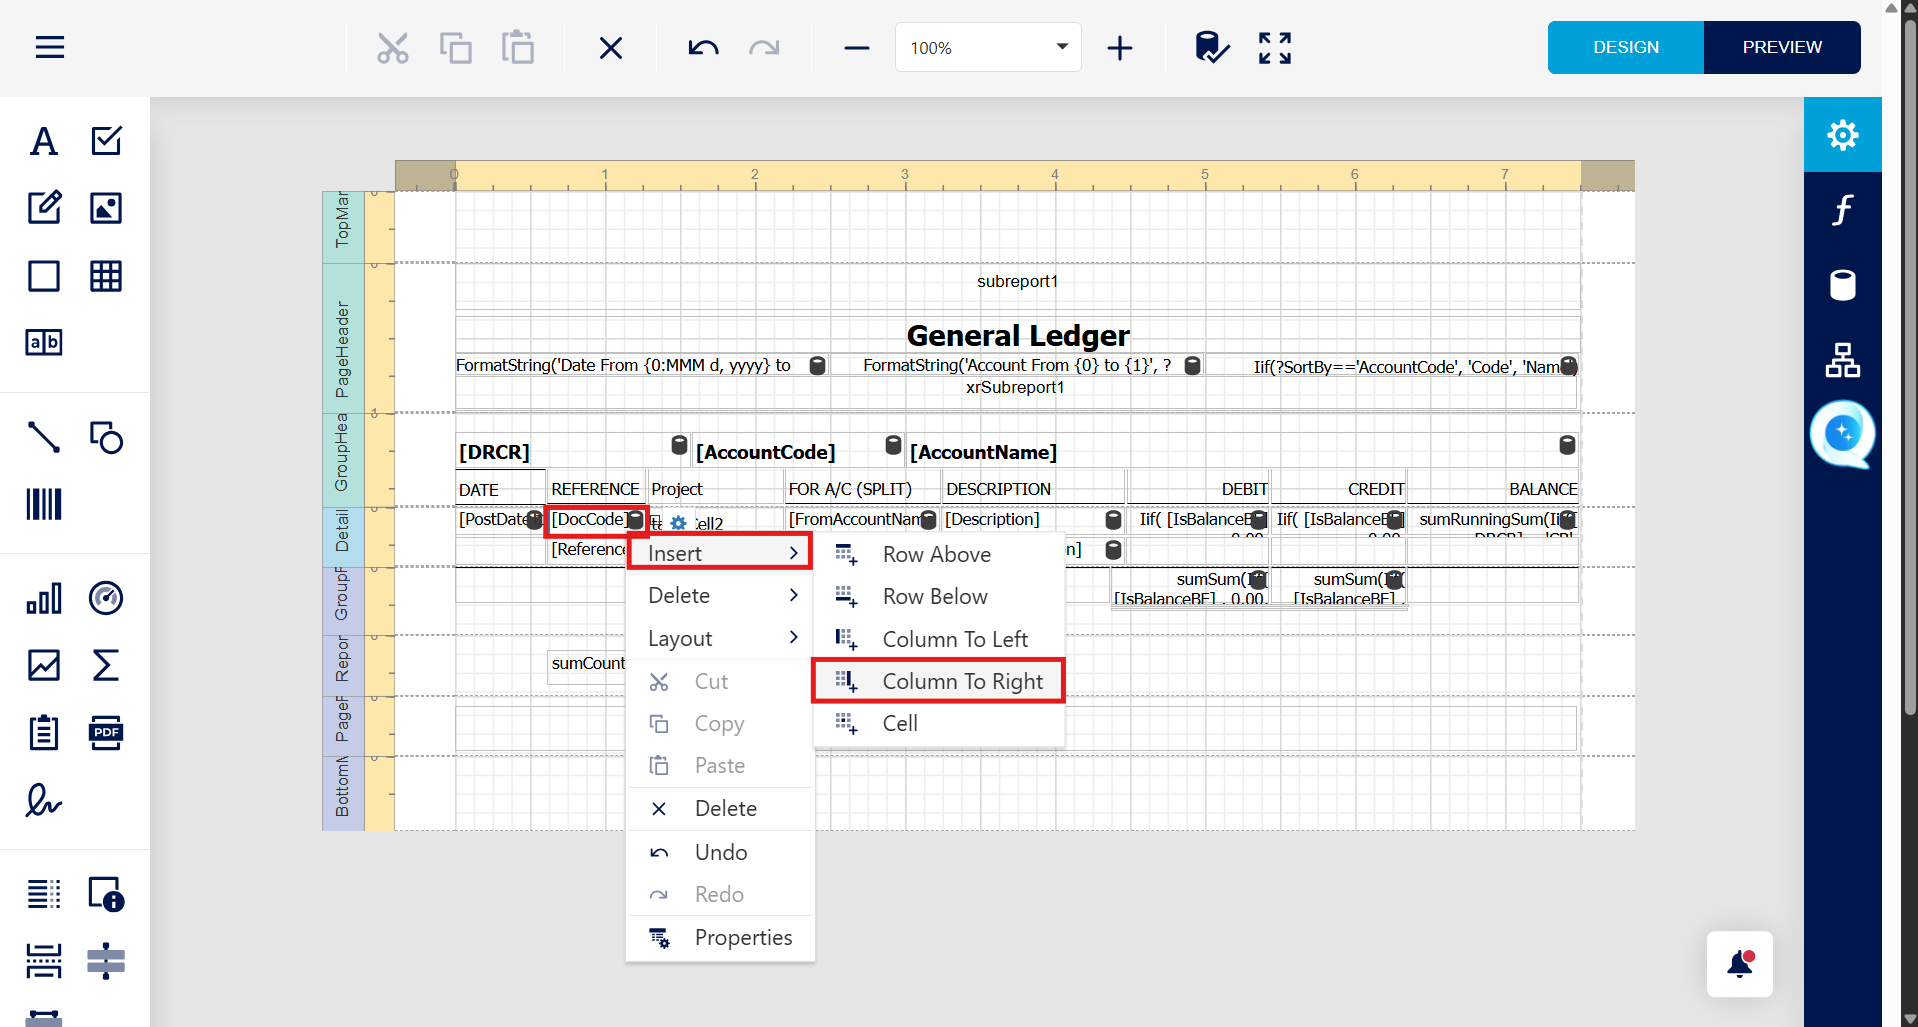Expand the Layout submenu
The image size is (1918, 1027).
pyautogui.click(x=721, y=638)
